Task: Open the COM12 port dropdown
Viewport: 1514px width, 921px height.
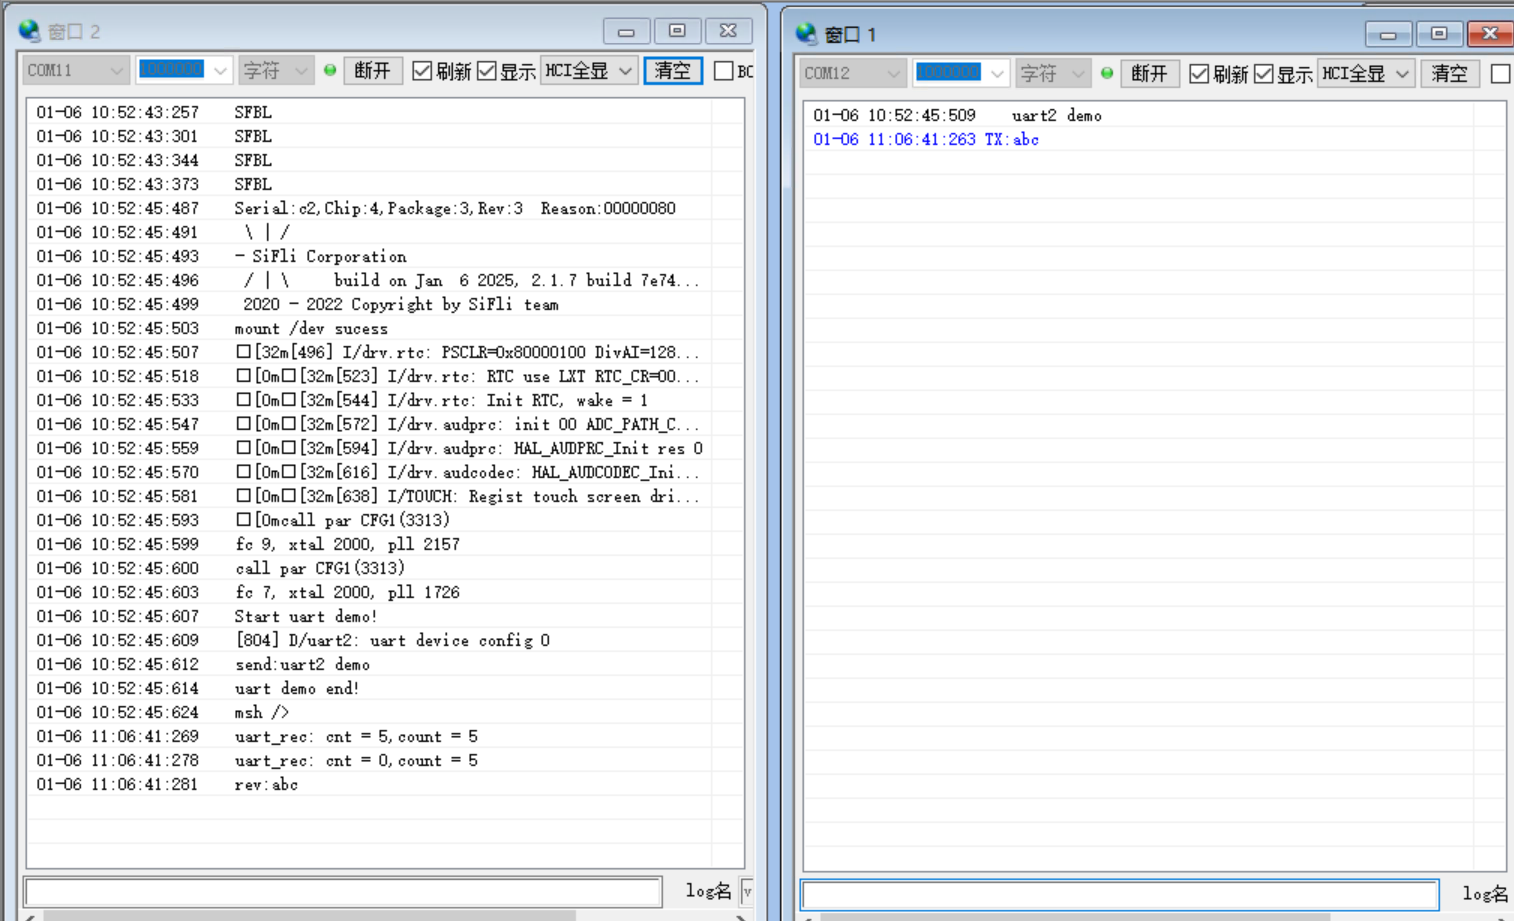Action: (x=852, y=74)
